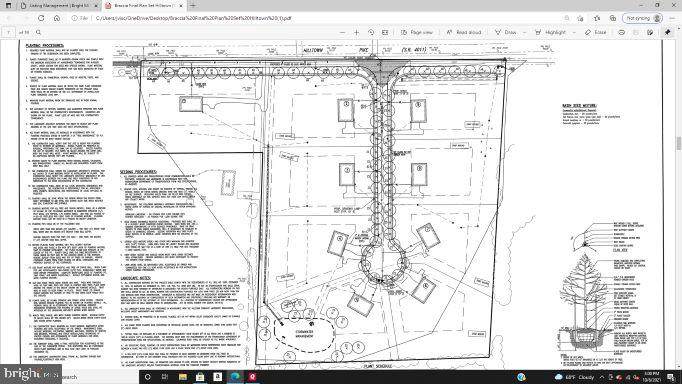682x384 pixels.
Task: Open File Explorer from the taskbar
Action: click(x=183, y=377)
